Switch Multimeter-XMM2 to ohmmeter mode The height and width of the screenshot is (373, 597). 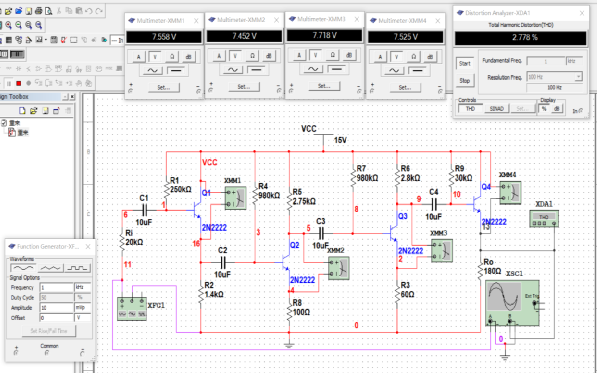click(x=252, y=56)
